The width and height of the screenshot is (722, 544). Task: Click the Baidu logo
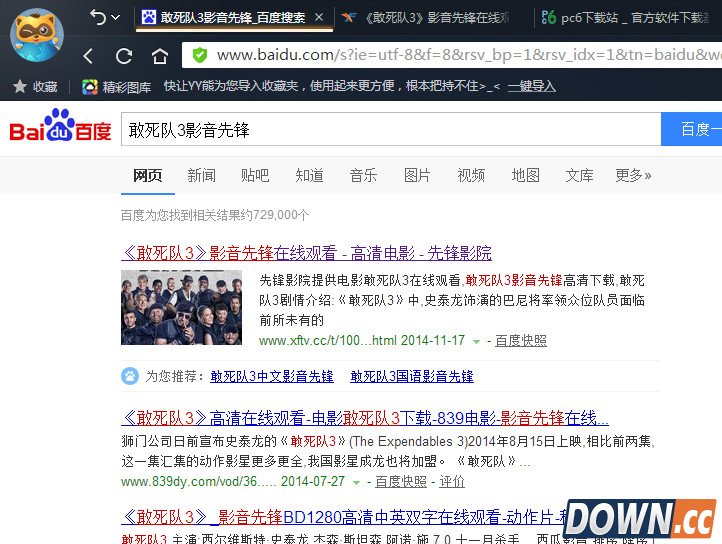(x=60, y=126)
